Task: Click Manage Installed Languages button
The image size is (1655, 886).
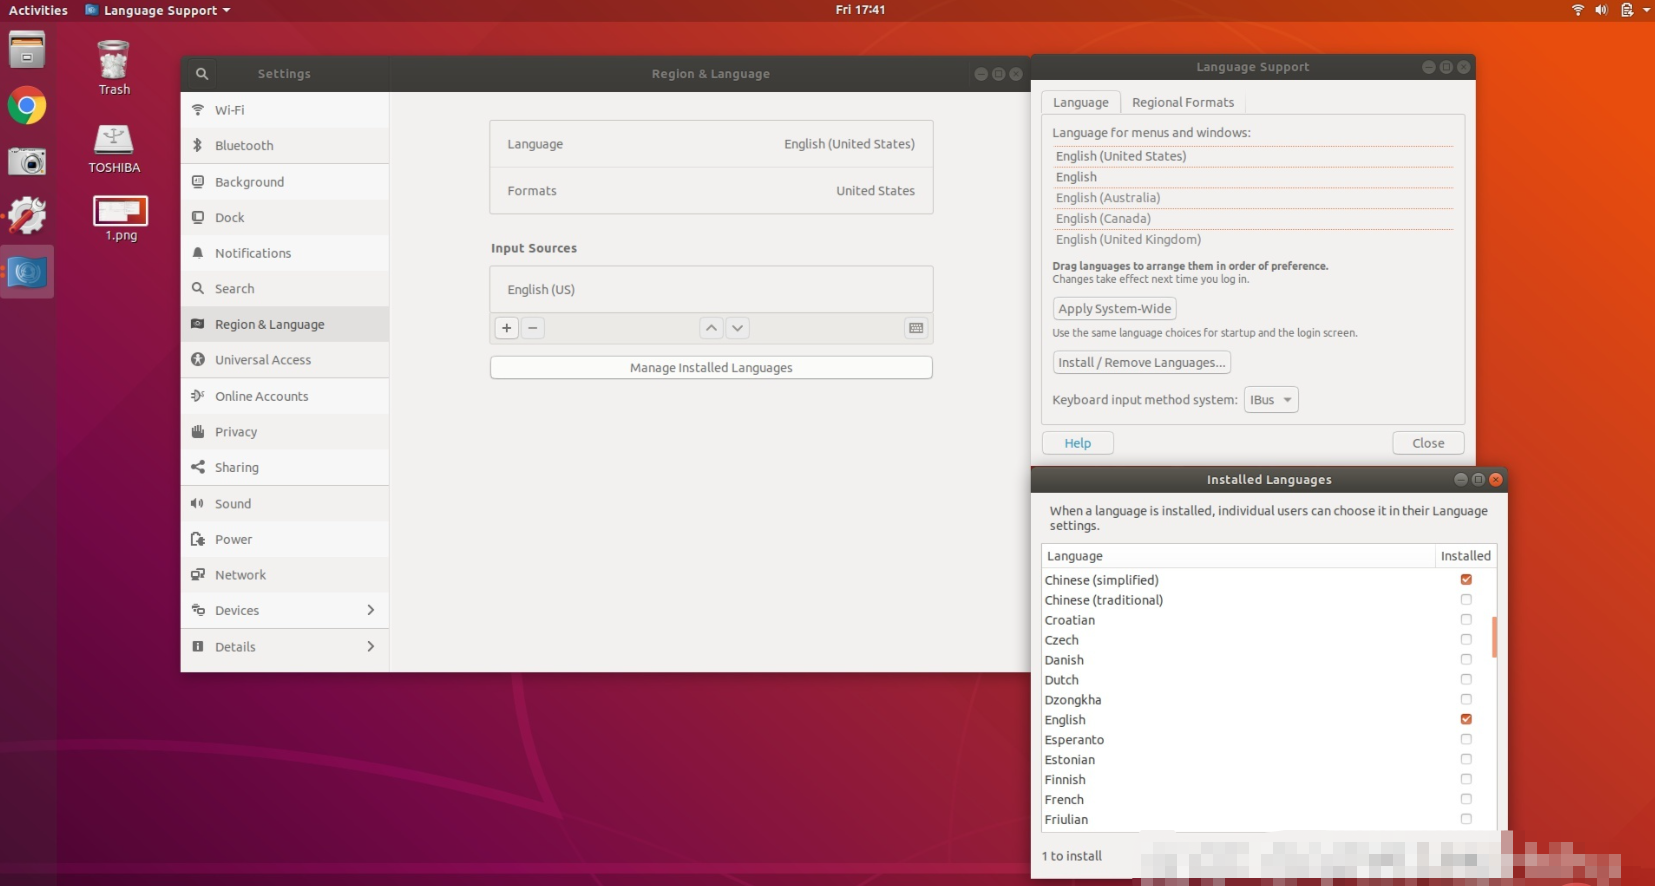Action: point(711,368)
